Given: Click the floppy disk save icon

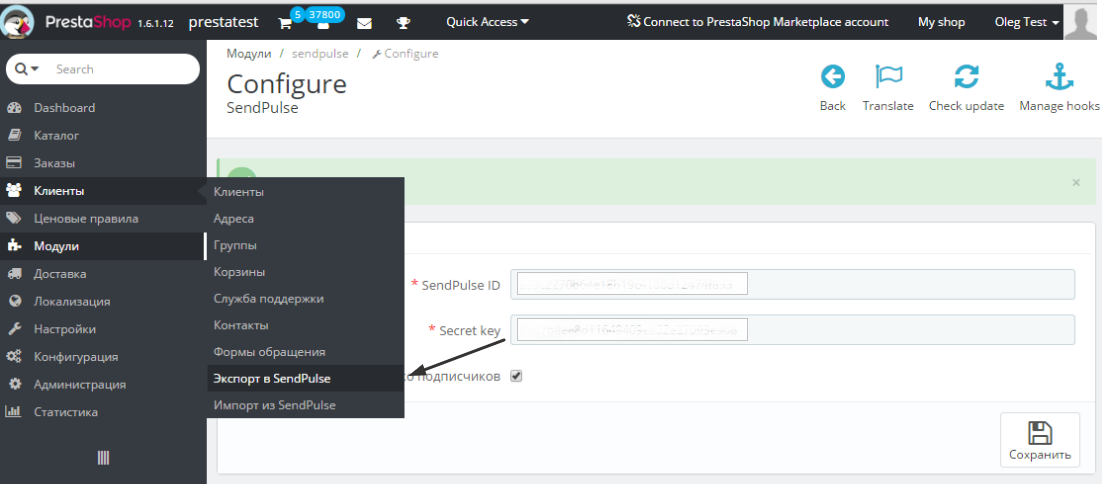Looking at the screenshot, I should [1039, 433].
